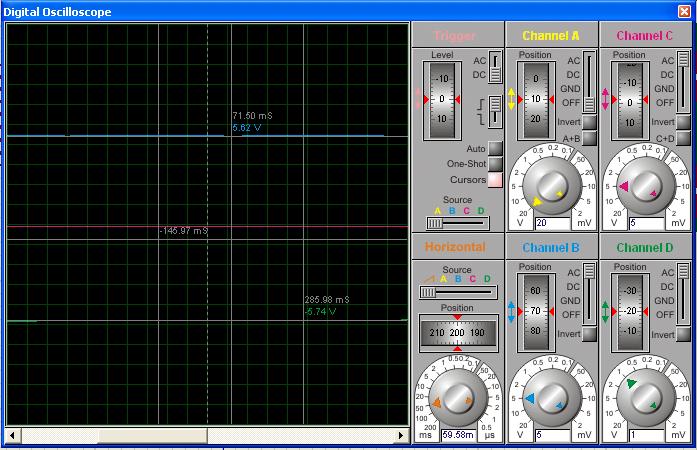This screenshot has height=450, width=697.
Task: Toggle the Trigger Auto button
Action: point(495,149)
